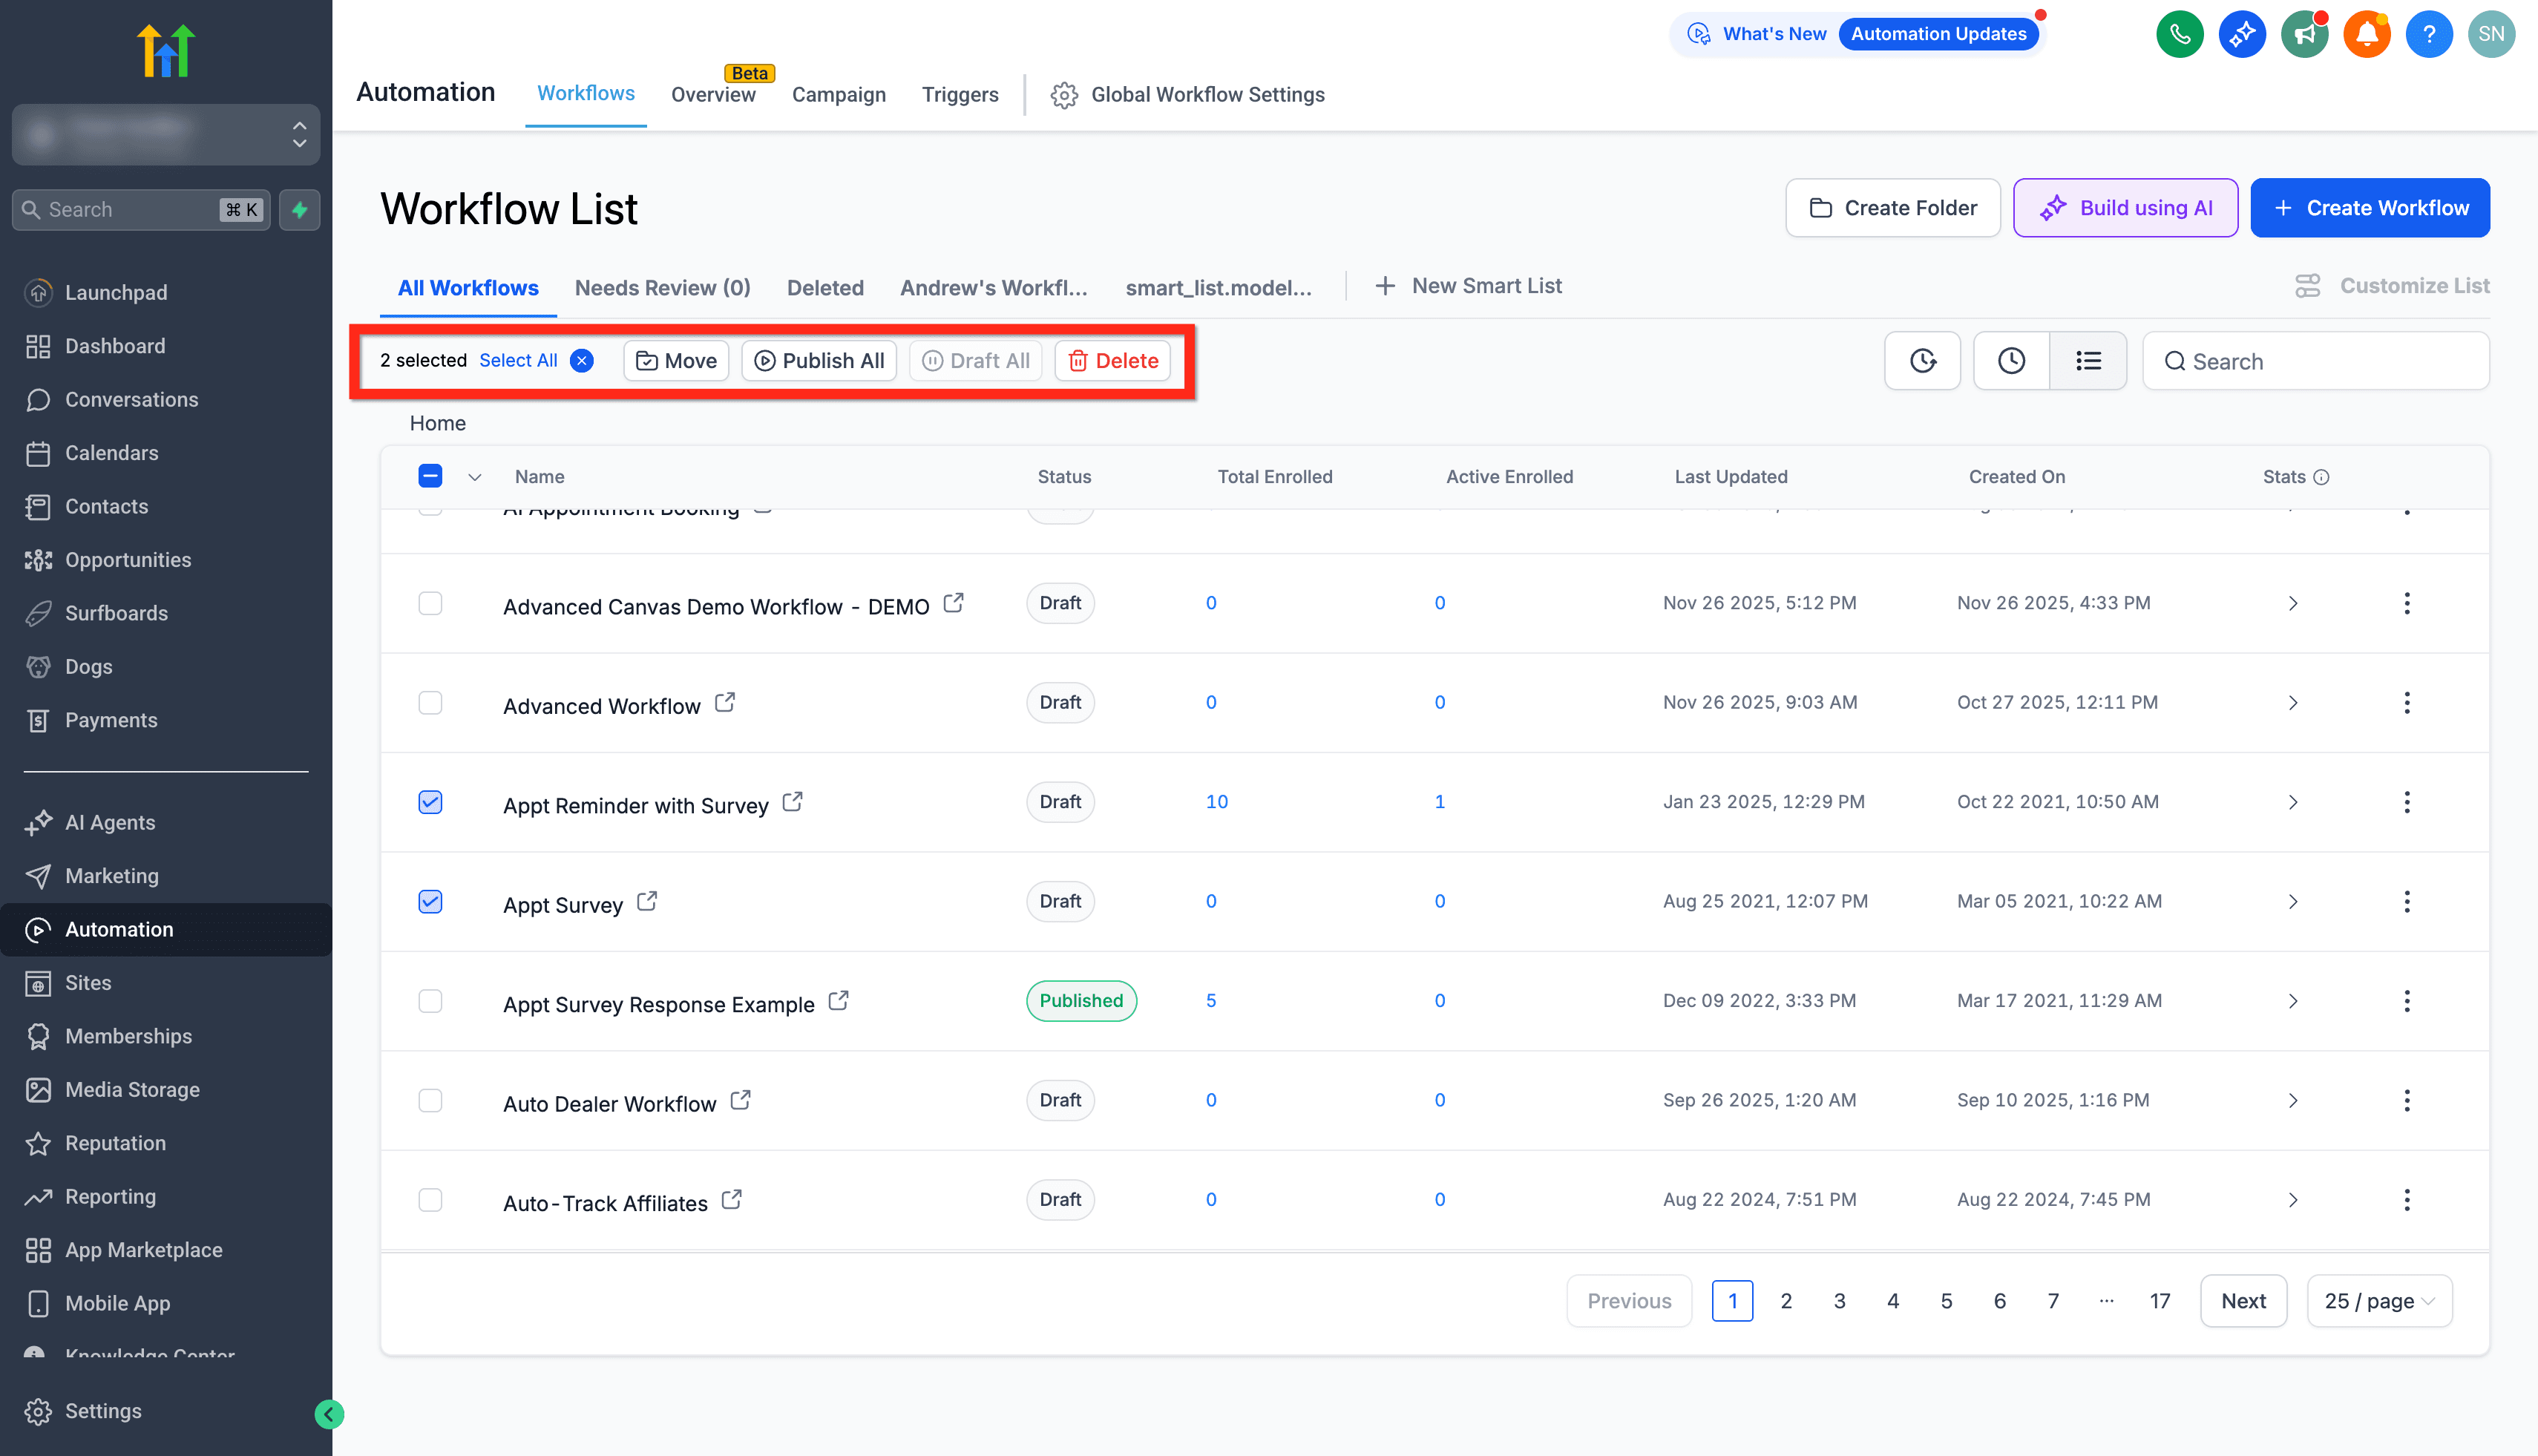This screenshot has height=1456, width=2538.
Task: Click Build using AI button
Action: pyautogui.click(x=2125, y=208)
